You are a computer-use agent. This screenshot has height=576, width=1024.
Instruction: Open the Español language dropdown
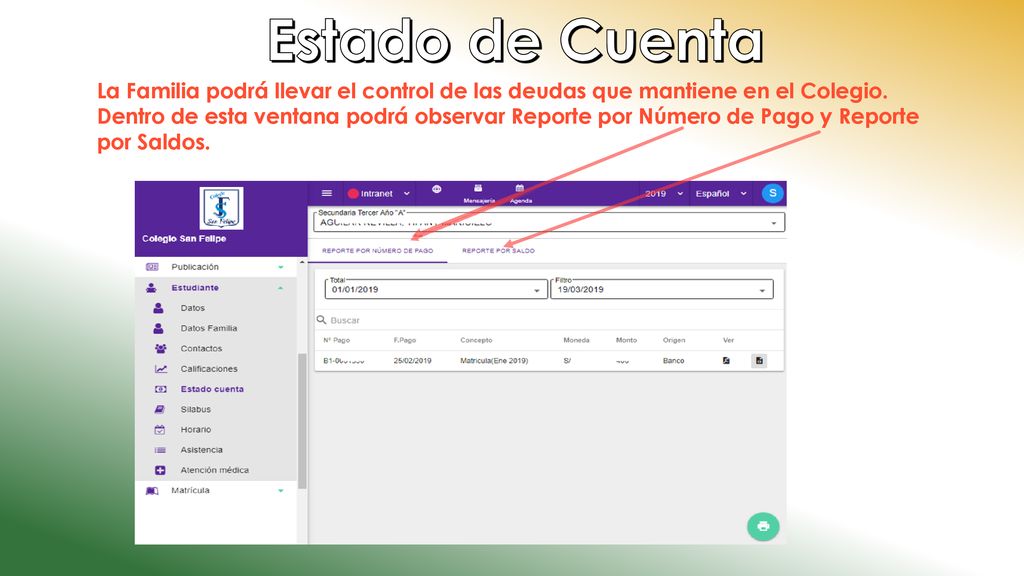coord(721,193)
